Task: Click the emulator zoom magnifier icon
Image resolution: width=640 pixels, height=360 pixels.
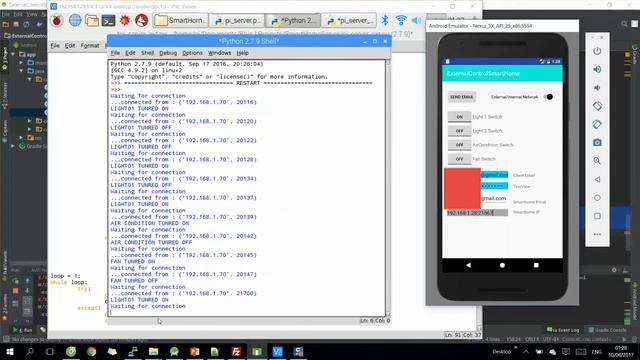Action: (597, 161)
